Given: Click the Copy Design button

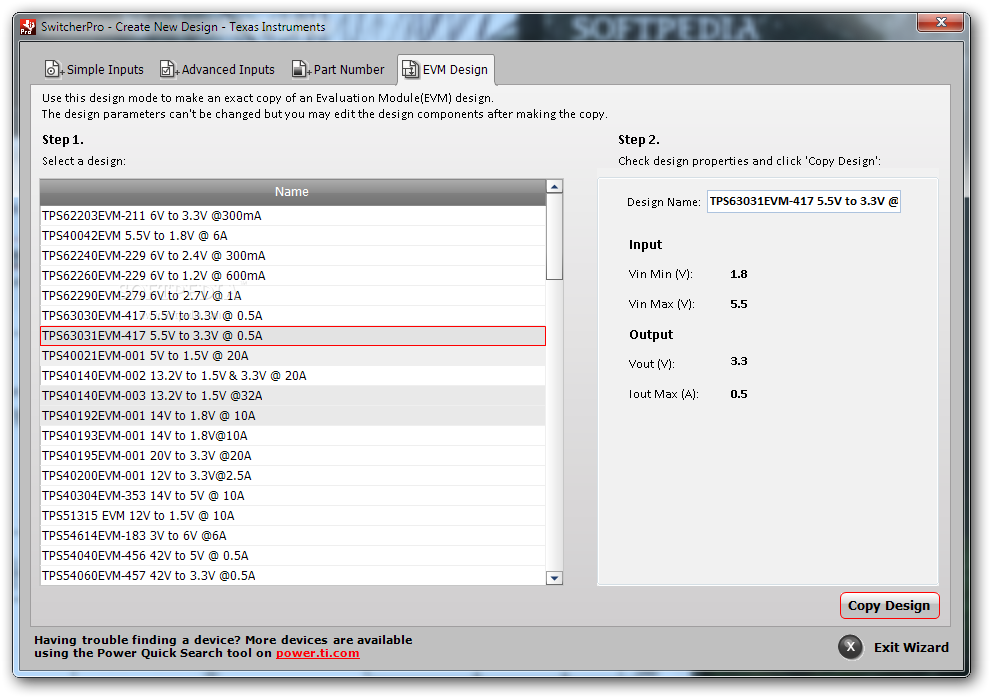Looking at the screenshot, I should 889,605.
